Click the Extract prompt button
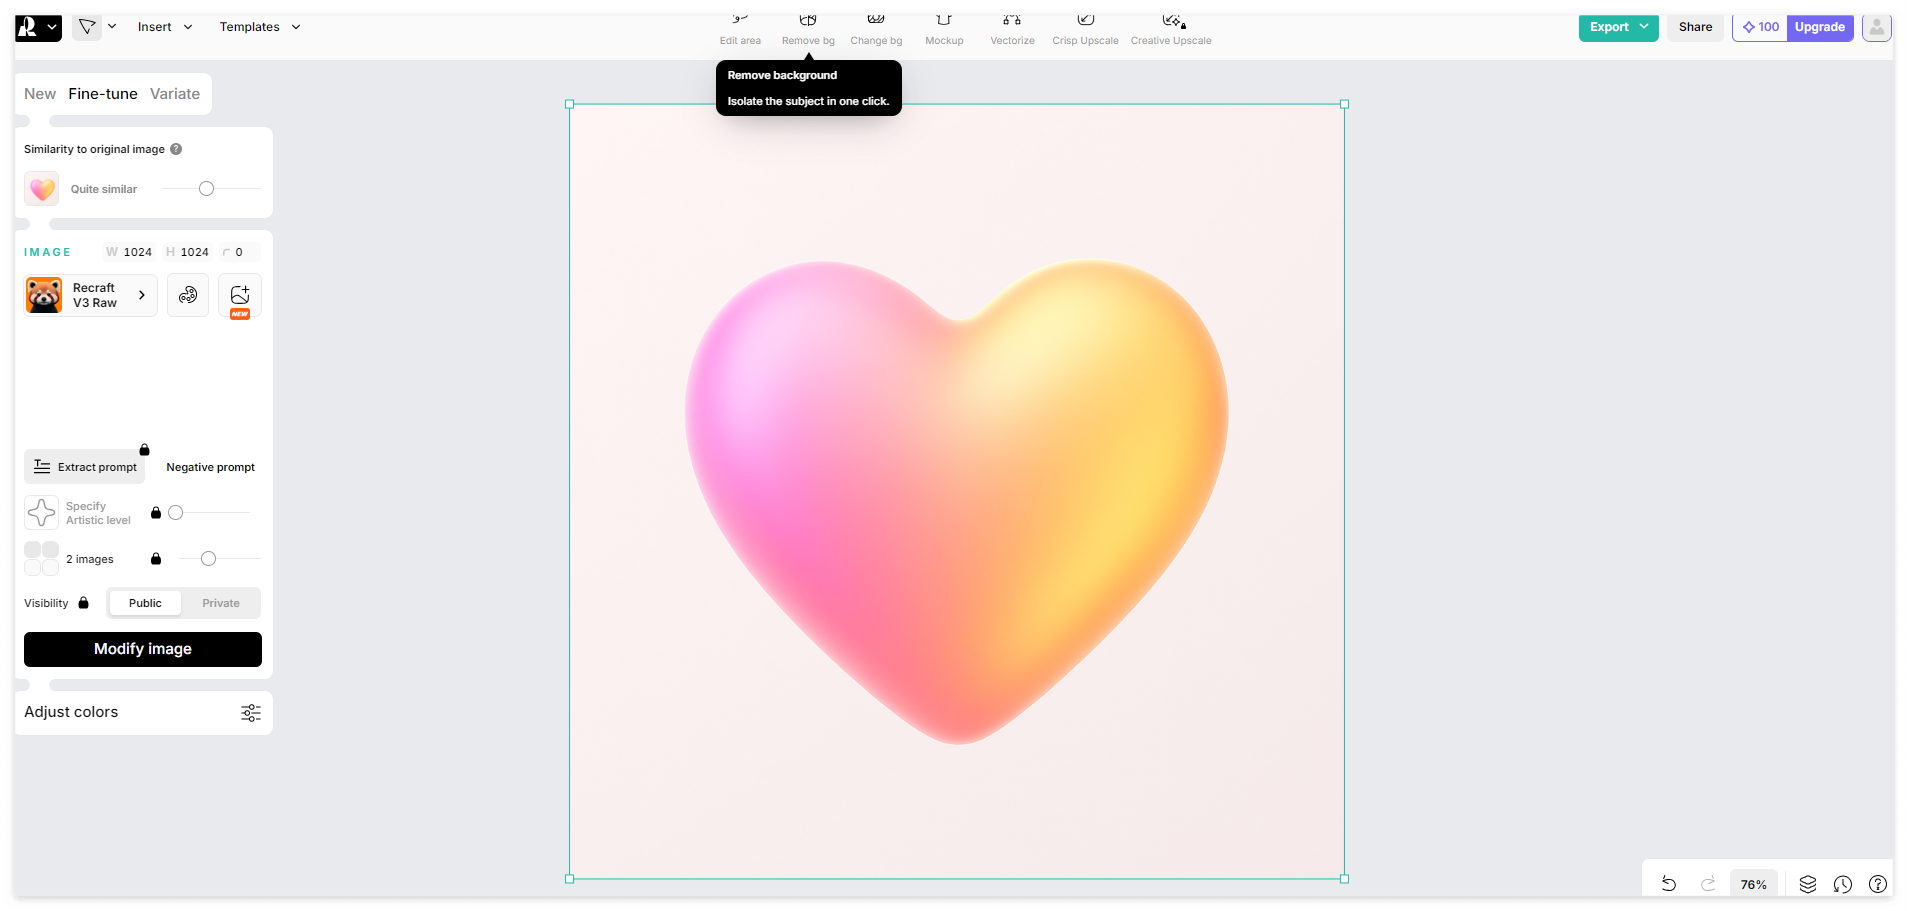The width and height of the screenshot is (1908, 911). [85, 467]
